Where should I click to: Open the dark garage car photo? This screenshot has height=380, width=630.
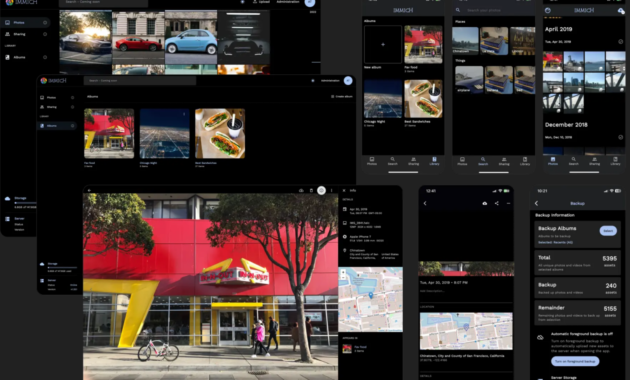(x=243, y=37)
